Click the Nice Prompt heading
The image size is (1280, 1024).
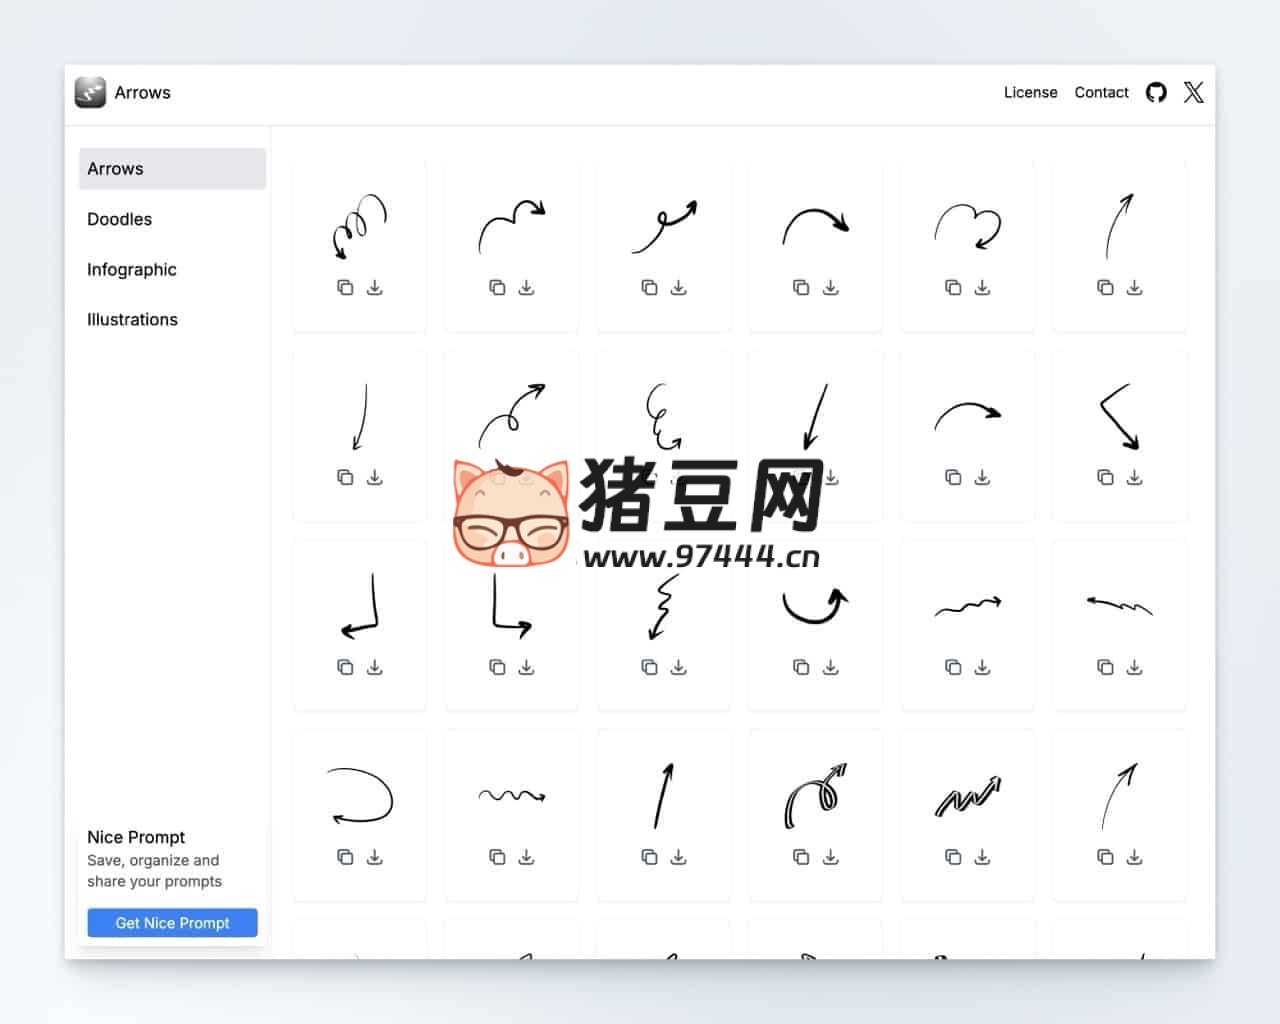[136, 837]
